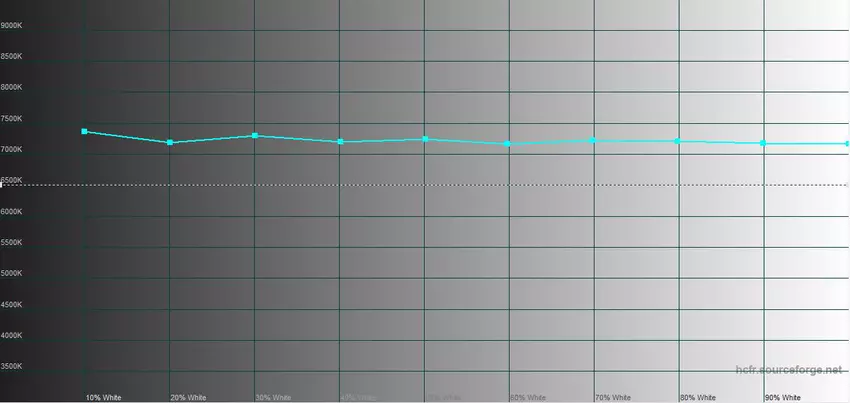Click the cyan data point at 30% White
Viewport: 850px width, 403px height.
255,135
